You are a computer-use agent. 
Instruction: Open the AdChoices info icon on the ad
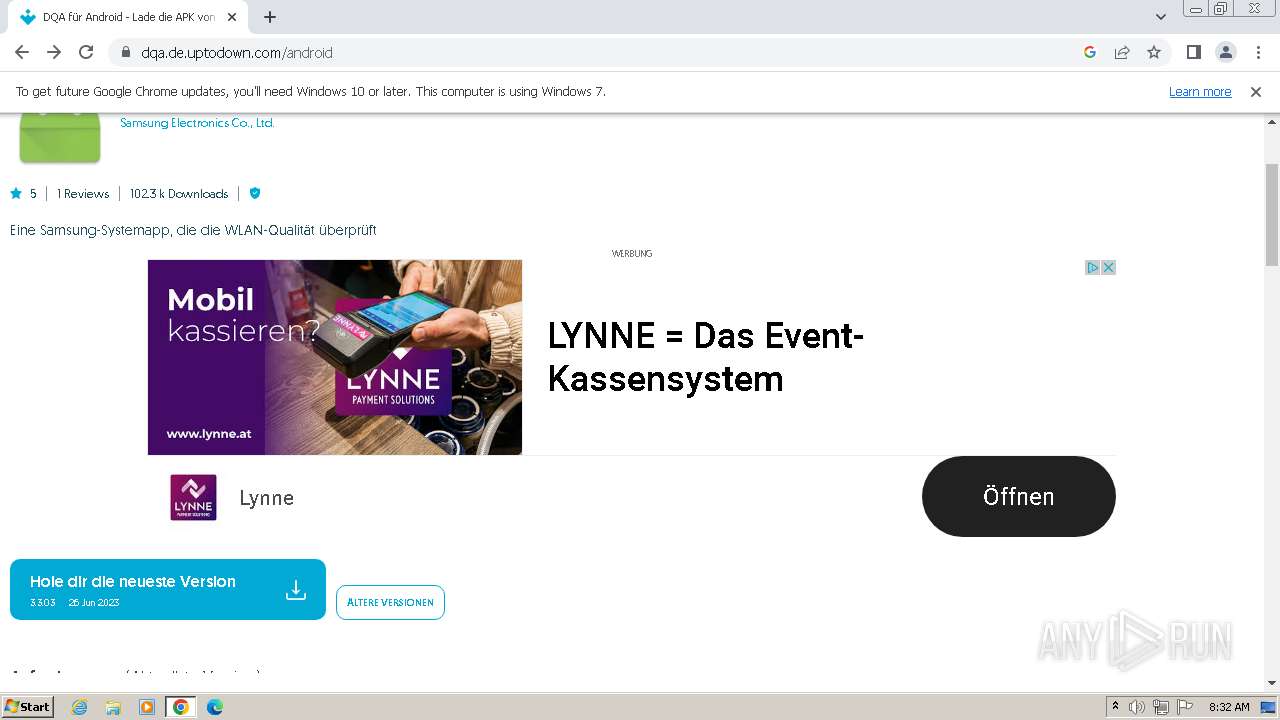click(1093, 267)
